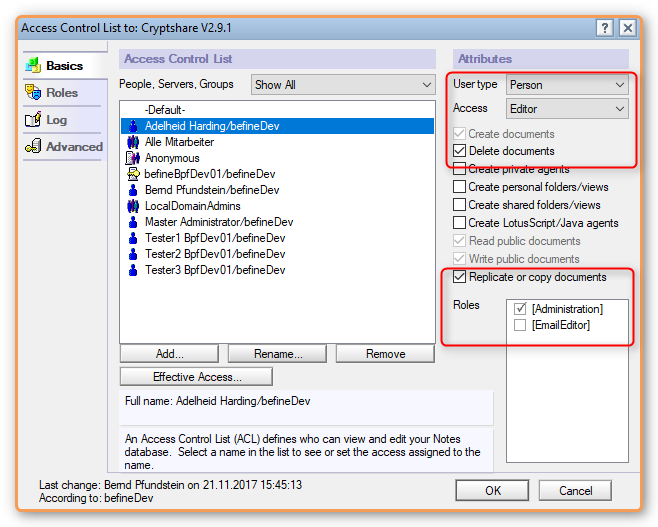658x527 pixels.
Task: Click the disabled Write public documents checkbox
Action: [x=460, y=259]
